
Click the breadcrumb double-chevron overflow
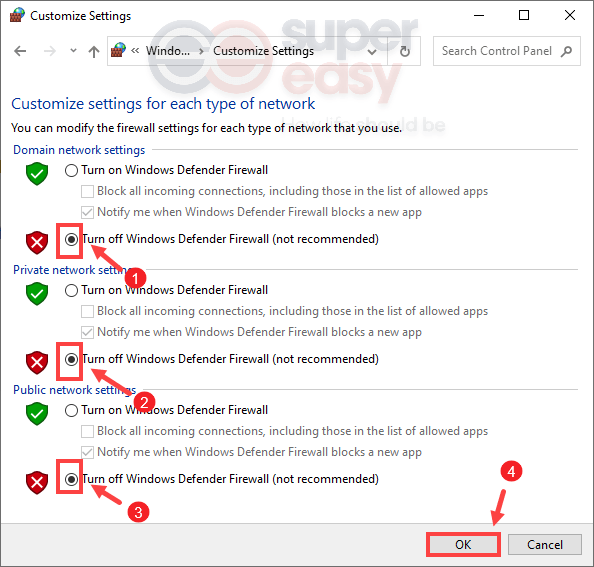tap(135, 50)
